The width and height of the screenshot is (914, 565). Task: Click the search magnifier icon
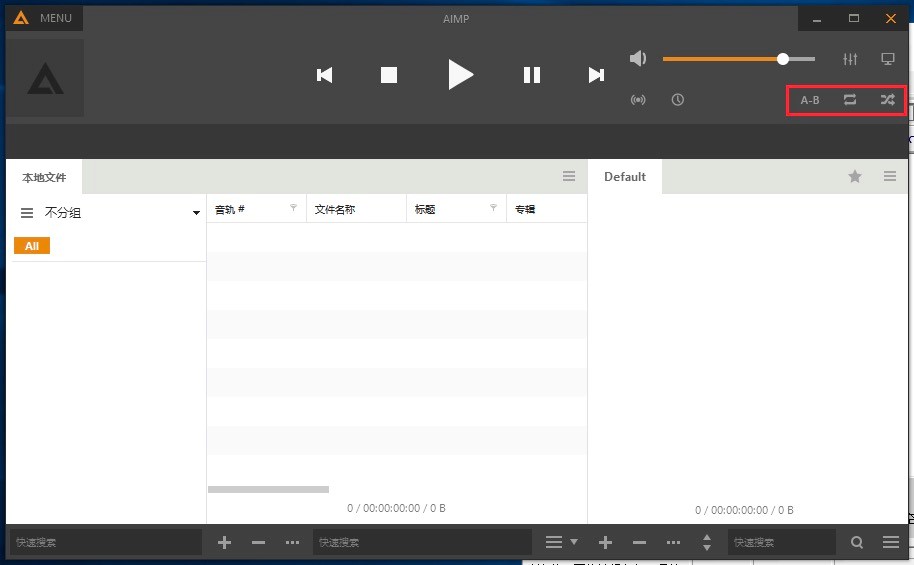coord(857,542)
